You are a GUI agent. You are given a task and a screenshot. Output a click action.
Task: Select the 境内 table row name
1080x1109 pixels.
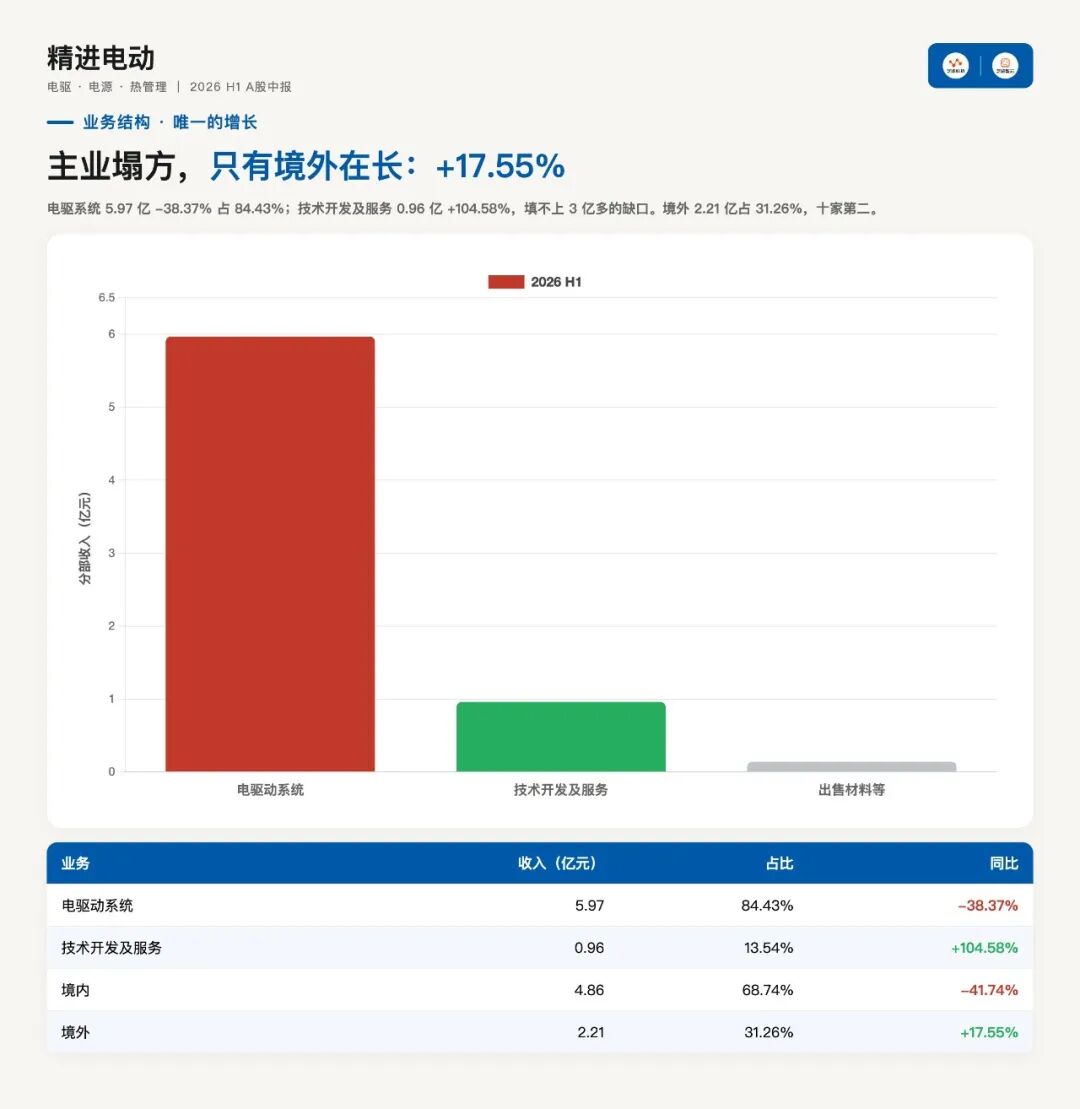point(76,990)
